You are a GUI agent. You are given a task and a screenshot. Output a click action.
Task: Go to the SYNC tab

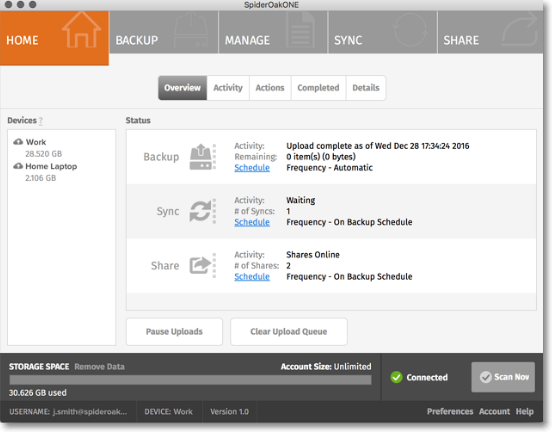383,32
